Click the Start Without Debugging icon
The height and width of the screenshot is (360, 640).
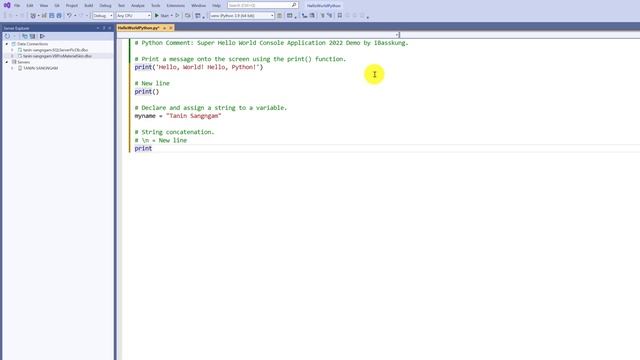tap(177, 16)
